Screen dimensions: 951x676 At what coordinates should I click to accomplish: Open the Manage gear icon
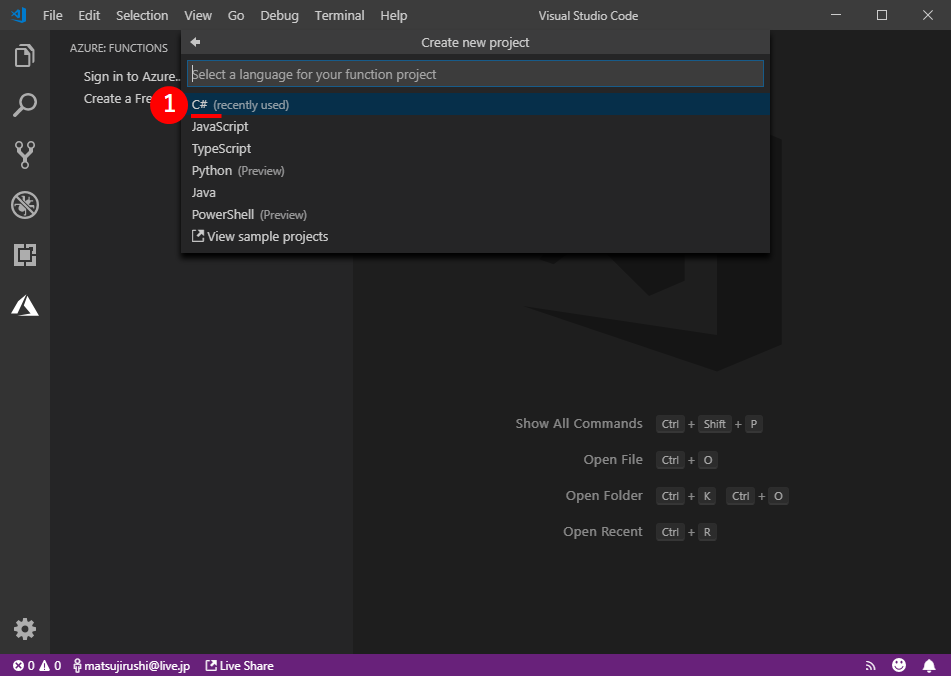(x=25, y=629)
